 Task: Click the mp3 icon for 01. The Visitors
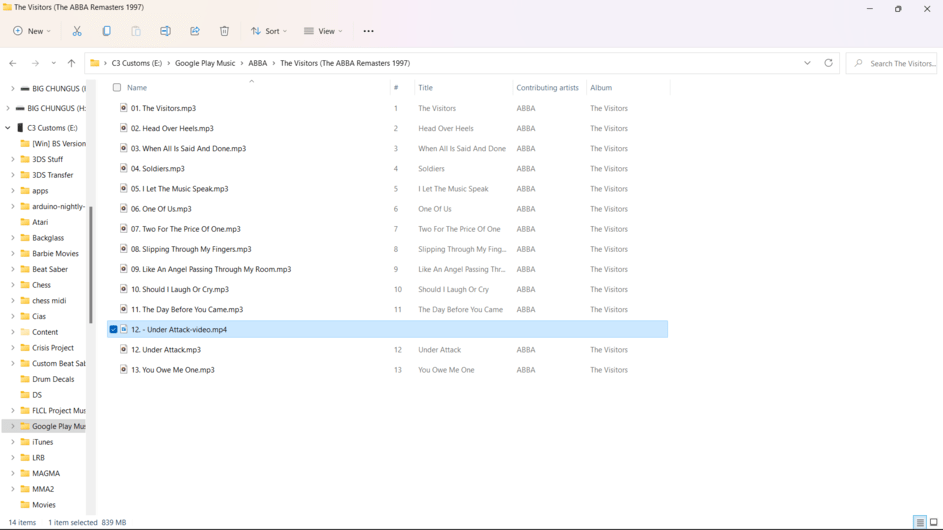(x=123, y=108)
